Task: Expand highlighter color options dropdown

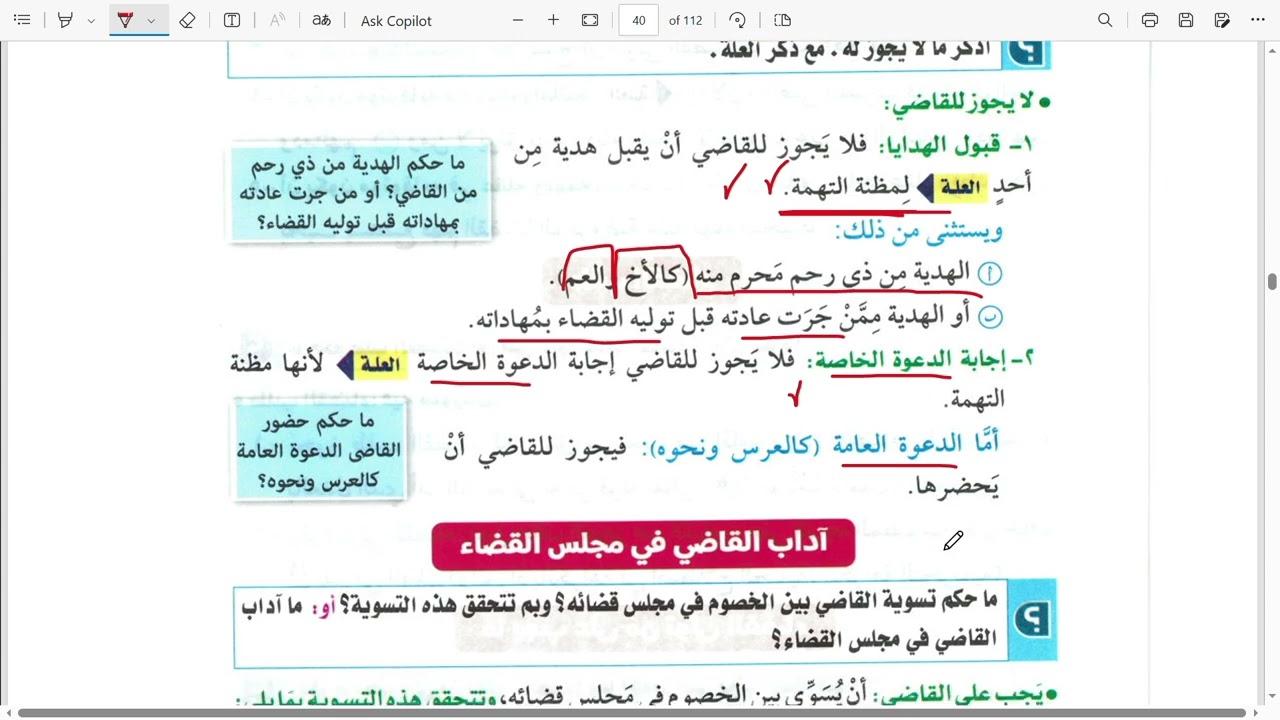Action: tap(91, 20)
